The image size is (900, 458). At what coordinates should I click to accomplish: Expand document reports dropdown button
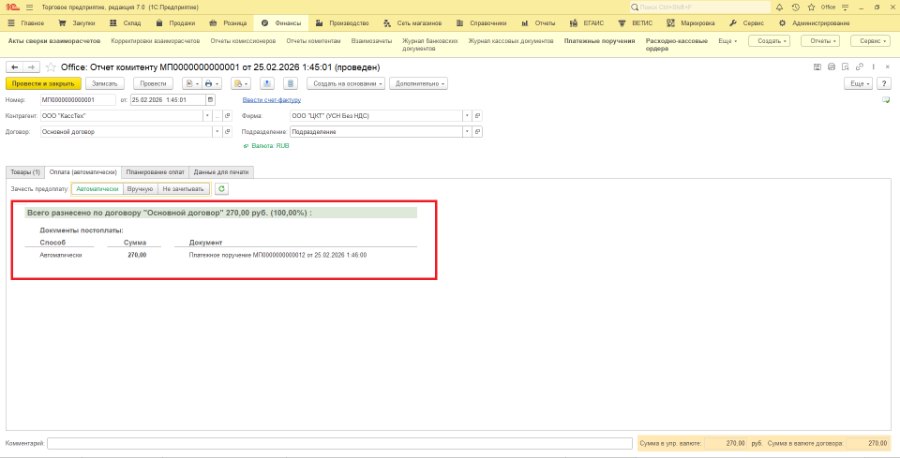pyautogui.click(x=192, y=84)
